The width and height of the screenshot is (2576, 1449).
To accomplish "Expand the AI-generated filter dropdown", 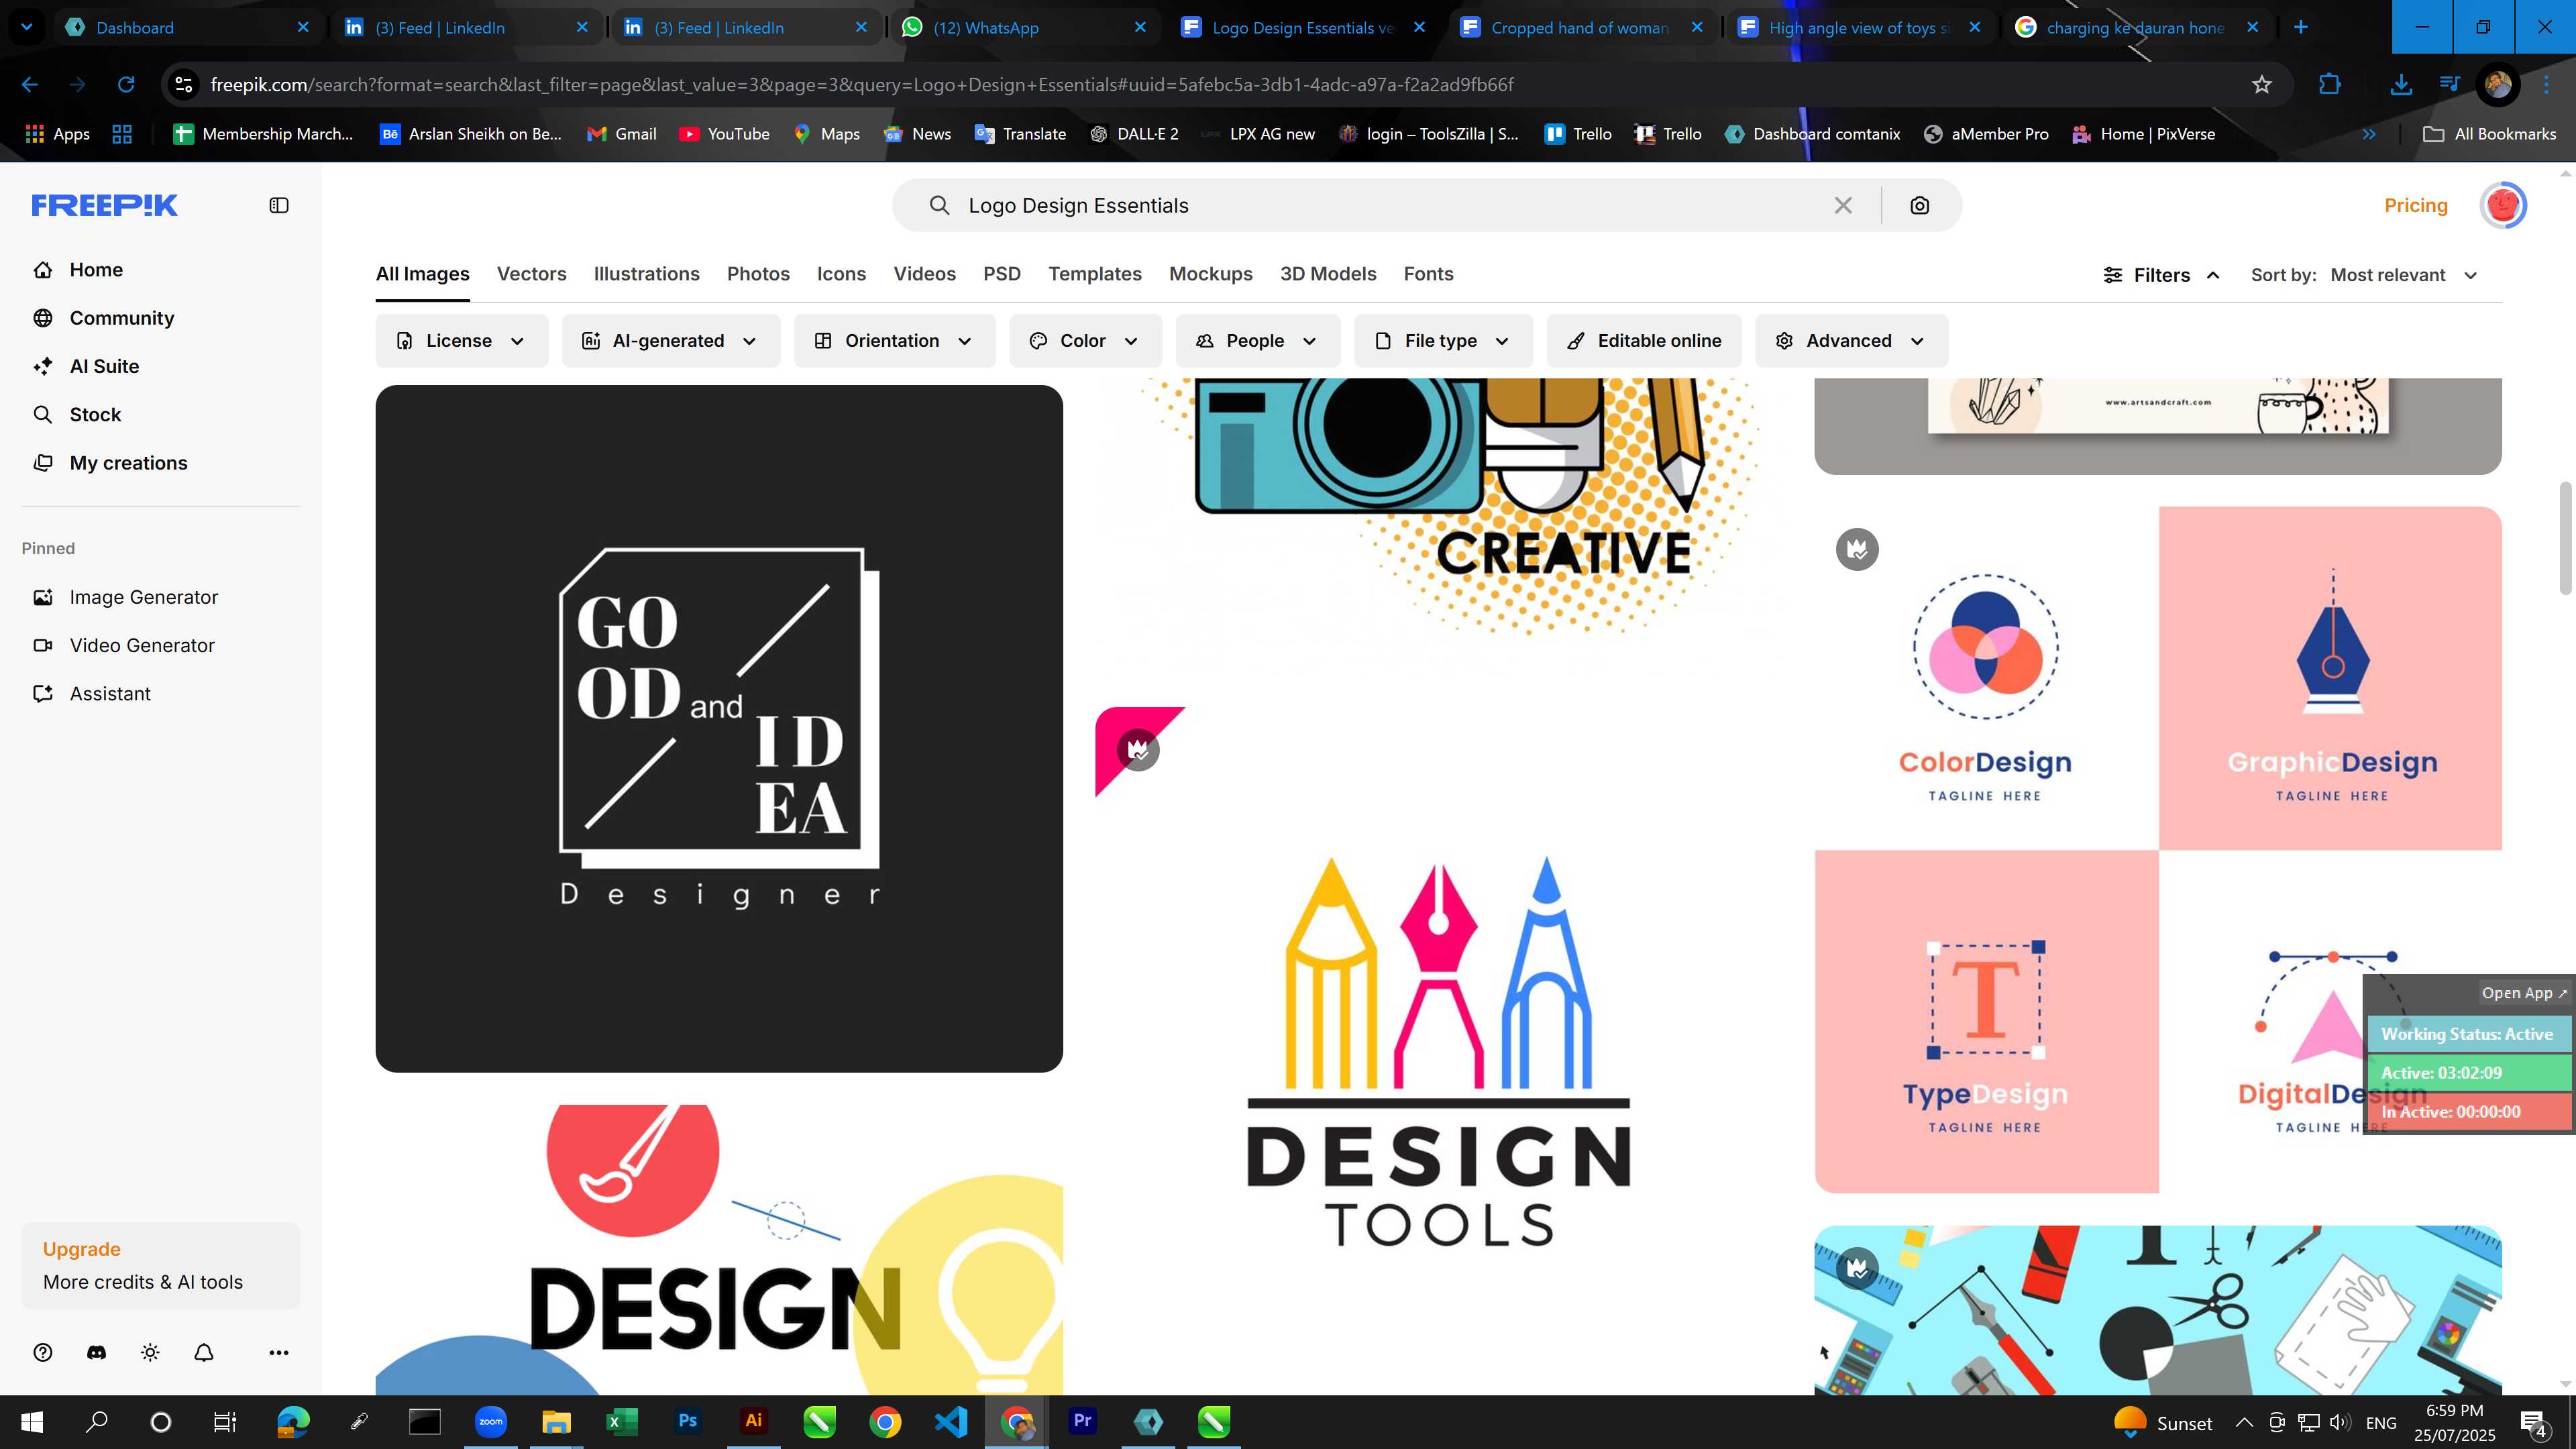I will tap(670, 341).
